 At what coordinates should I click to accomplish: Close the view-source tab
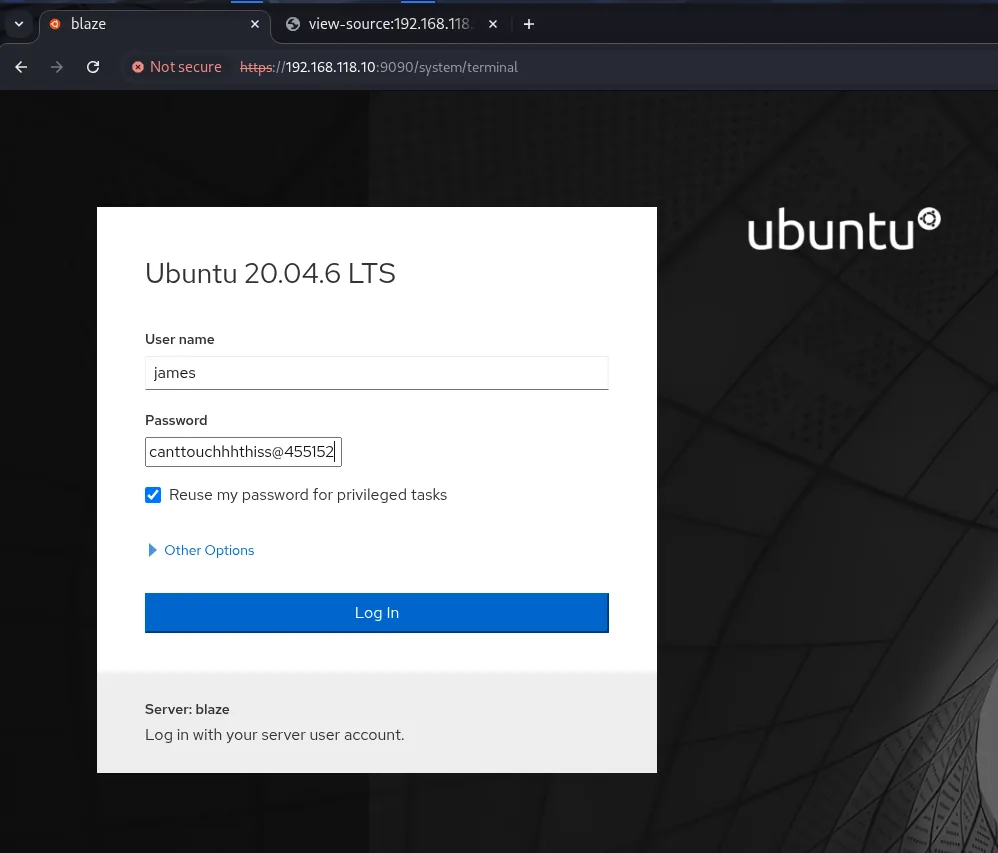click(x=493, y=24)
